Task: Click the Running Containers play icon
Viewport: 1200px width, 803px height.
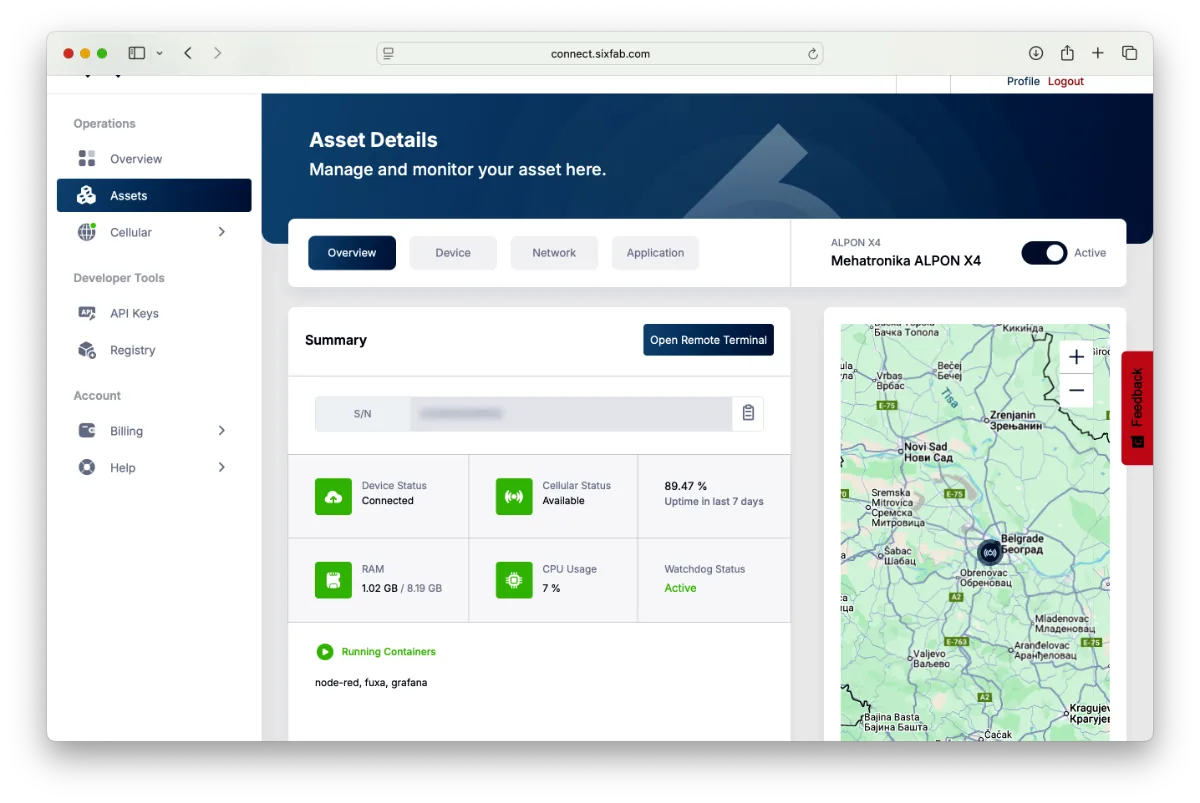Action: [324, 652]
